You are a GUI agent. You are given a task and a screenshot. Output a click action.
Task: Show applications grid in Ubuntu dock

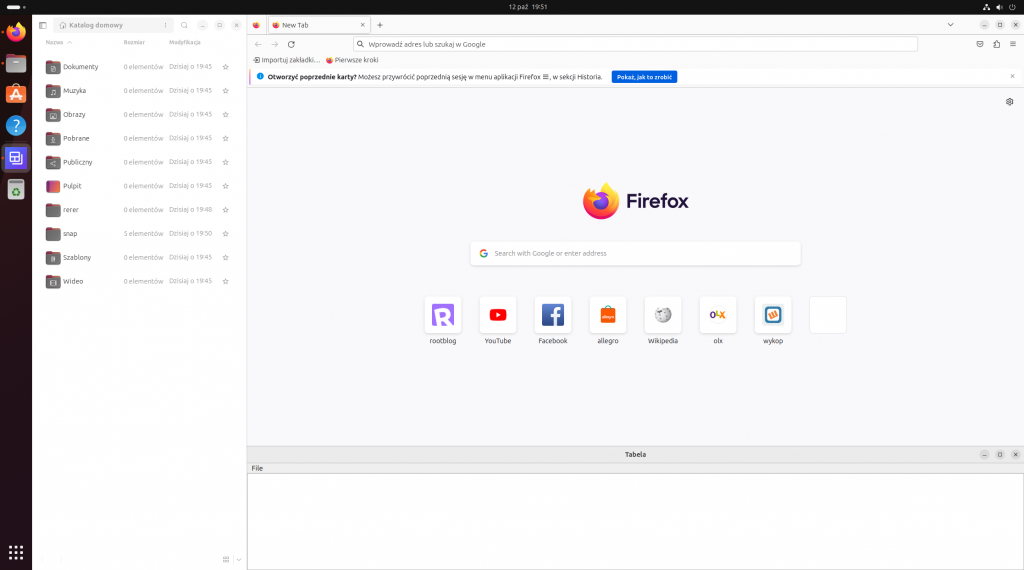click(x=16, y=552)
